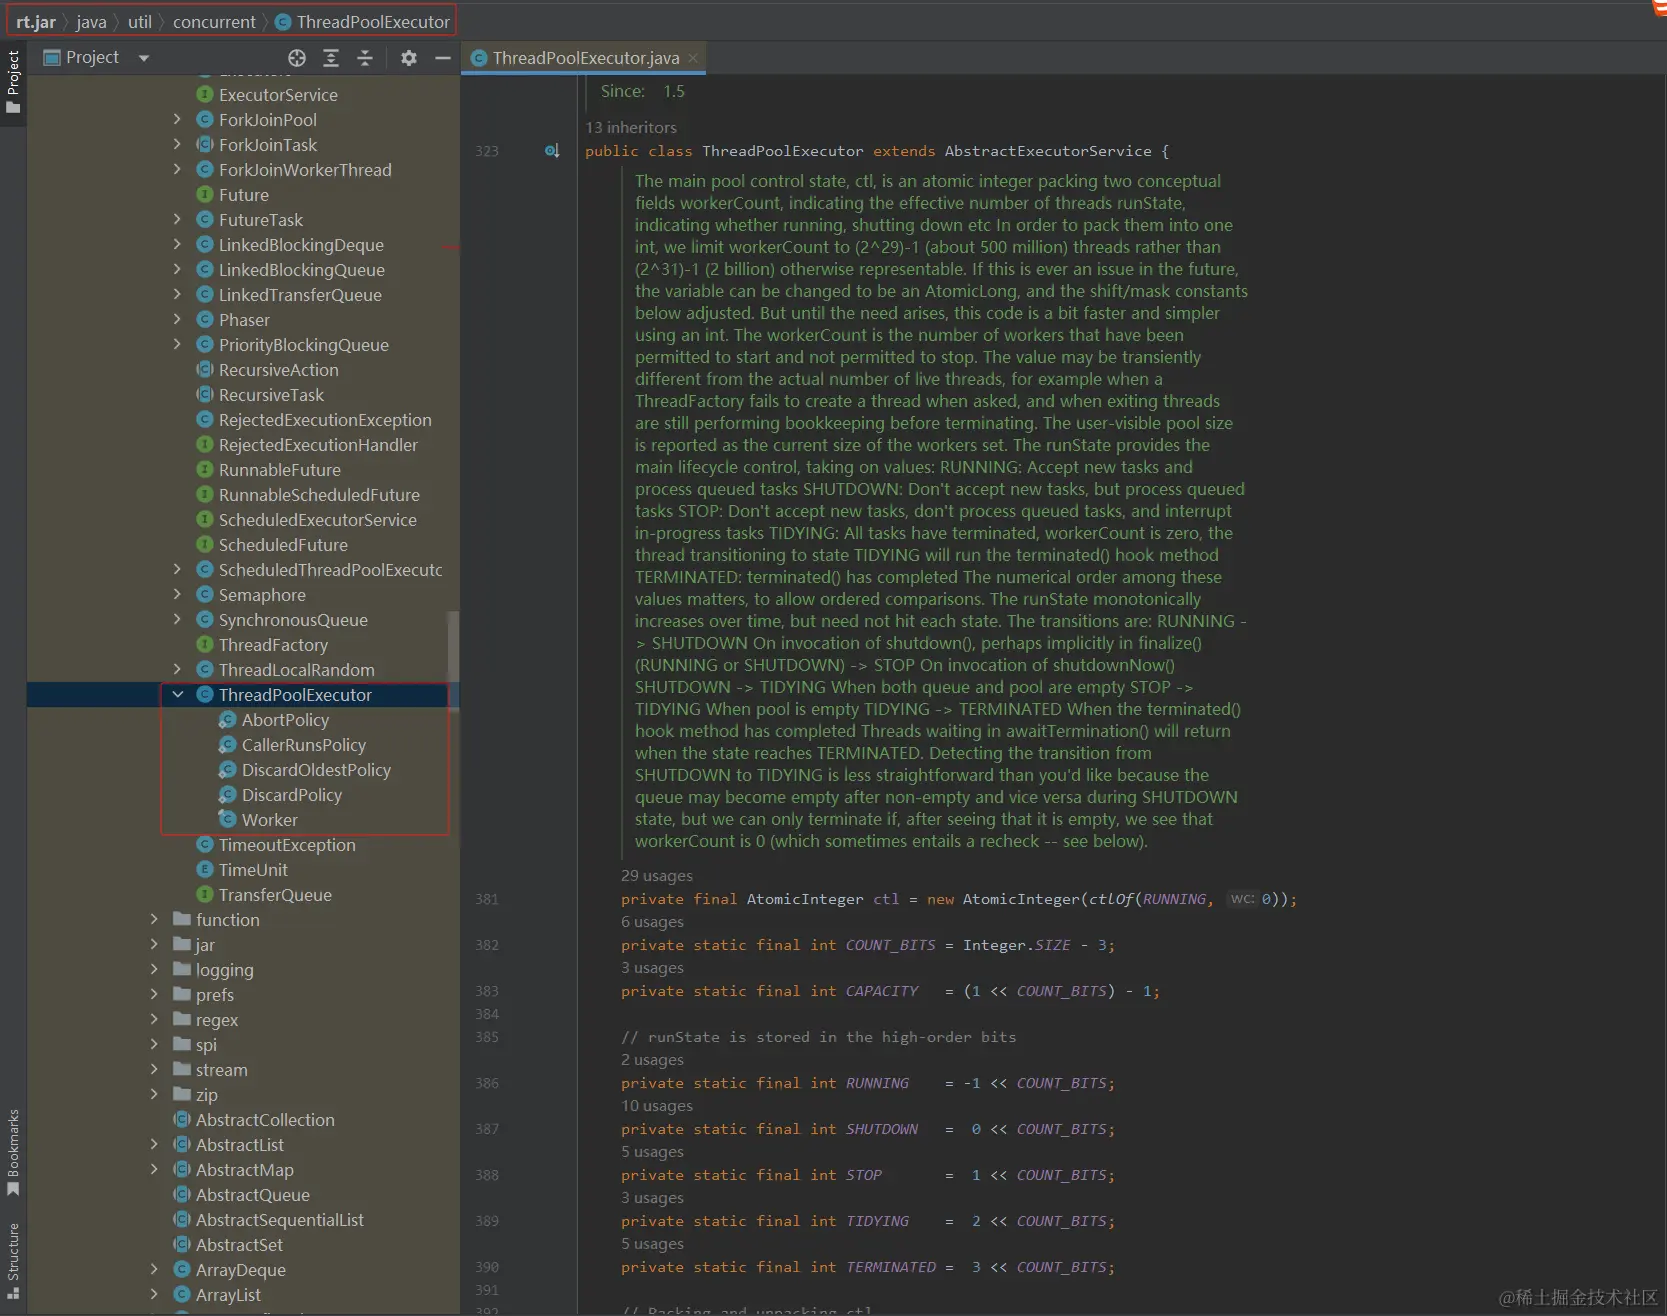Click the 10 usages hint above SHUTDOWN
Screen dimensions: 1667x1316
pos(657,1105)
